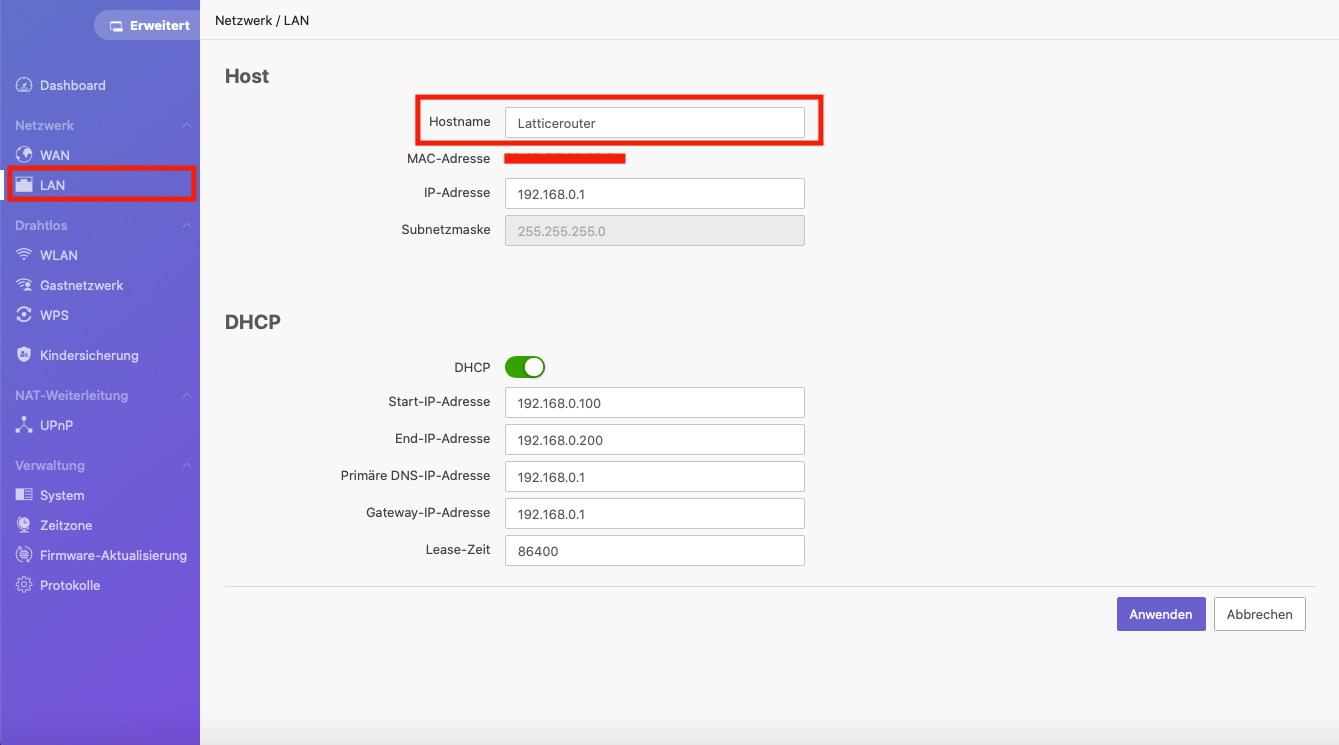Collapse the Drahtlos section chevron

186,225
